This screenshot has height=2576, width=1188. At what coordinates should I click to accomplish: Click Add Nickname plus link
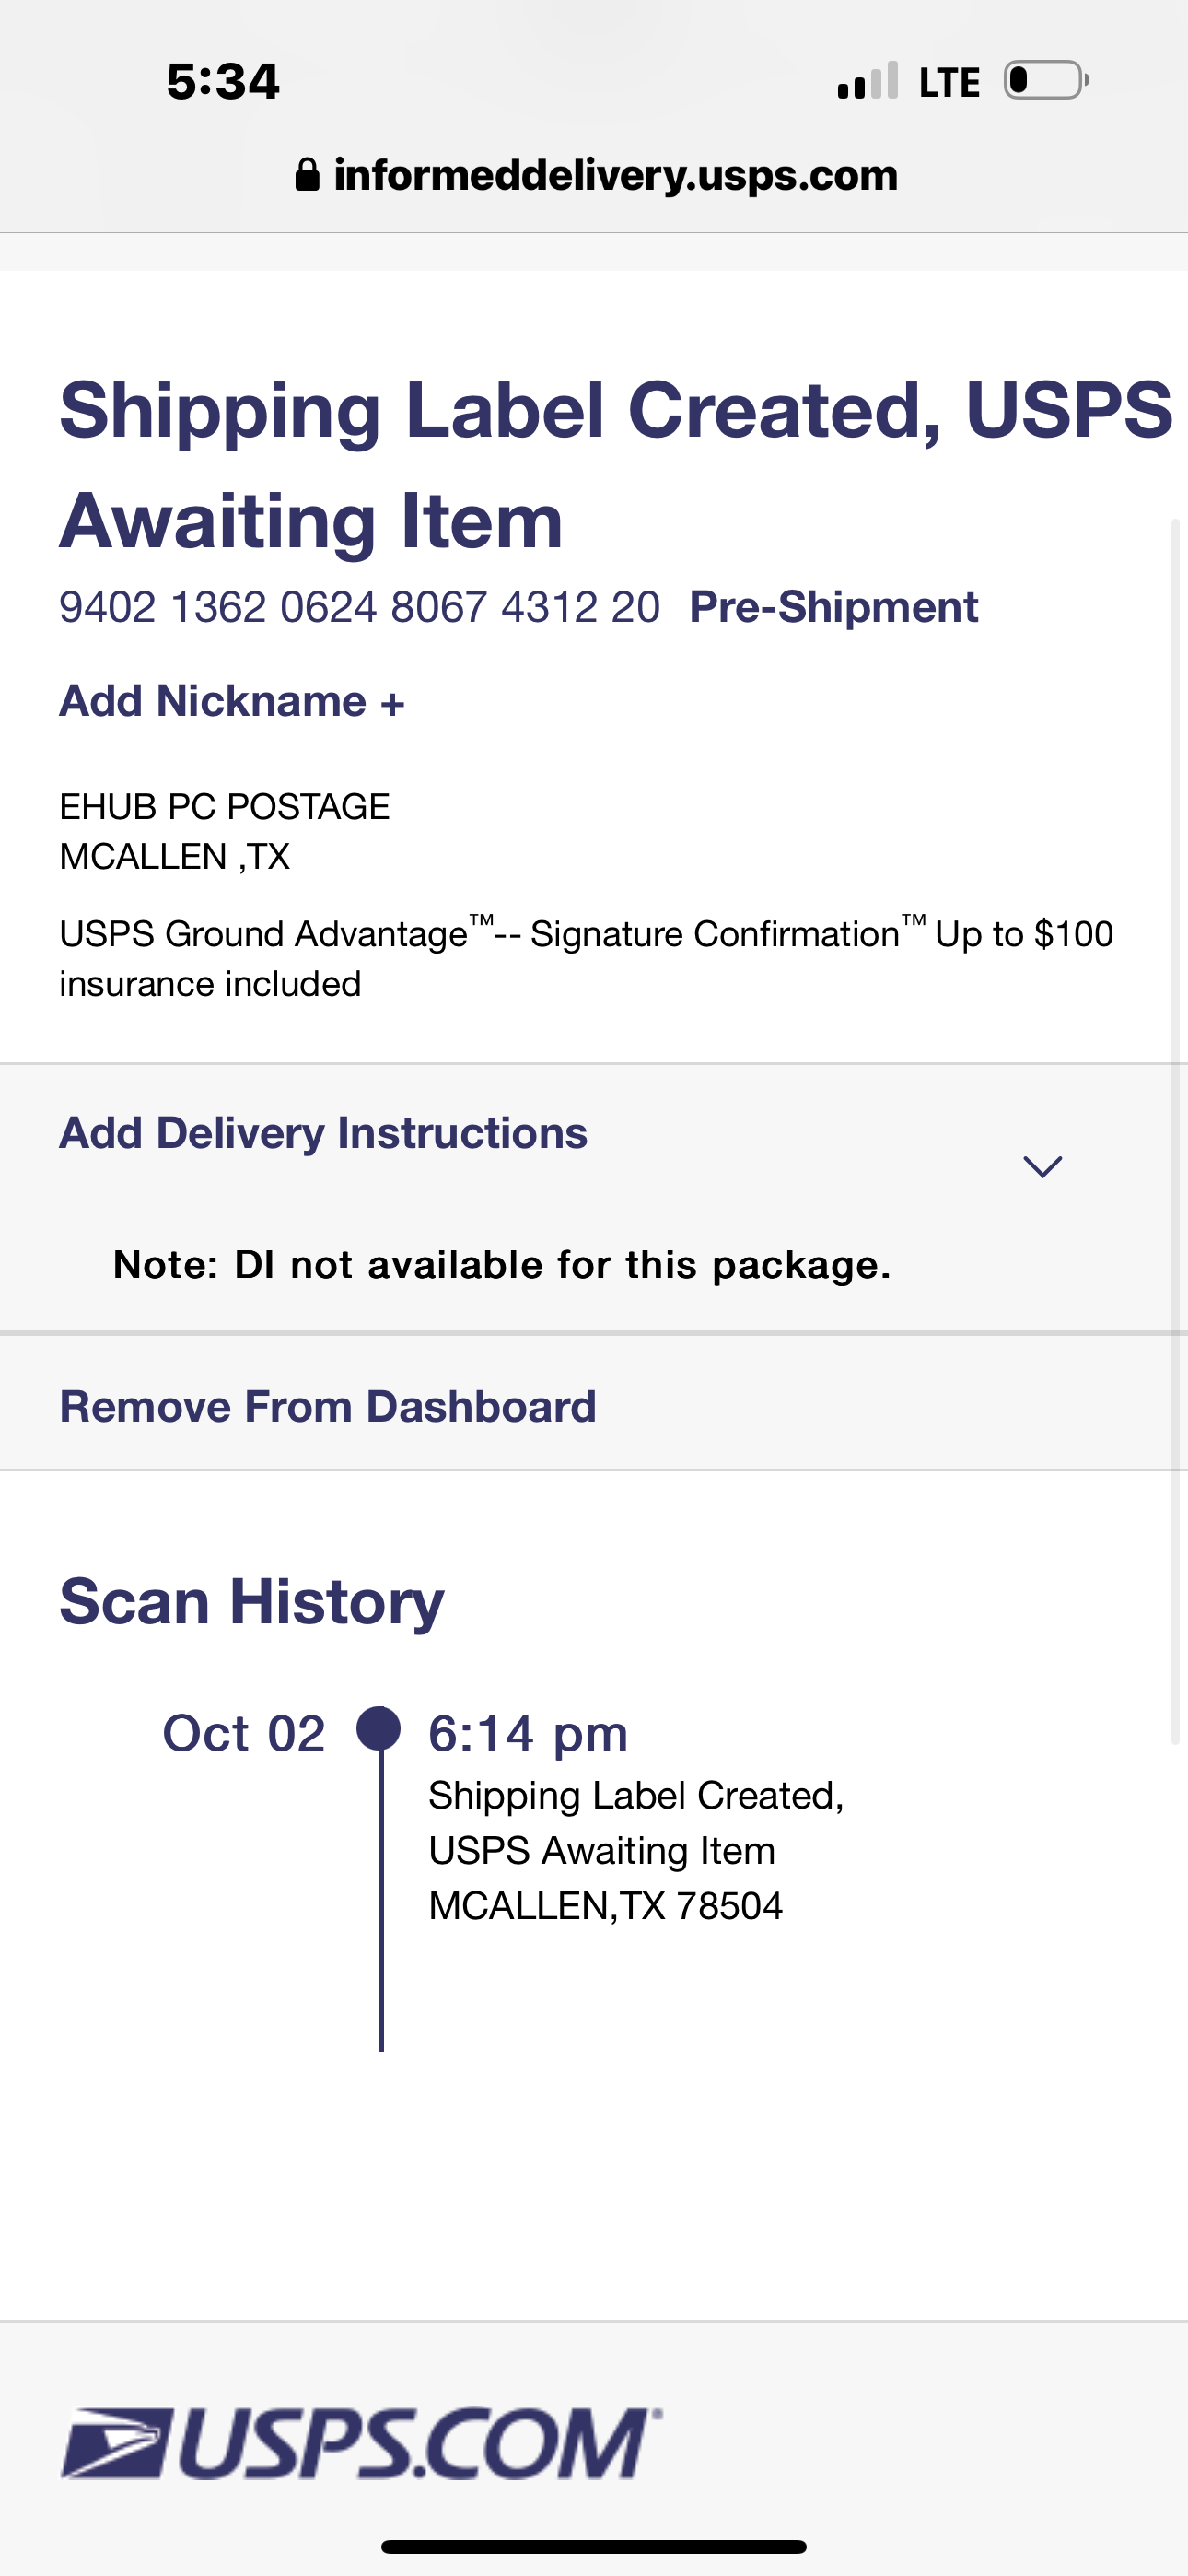point(232,701)
